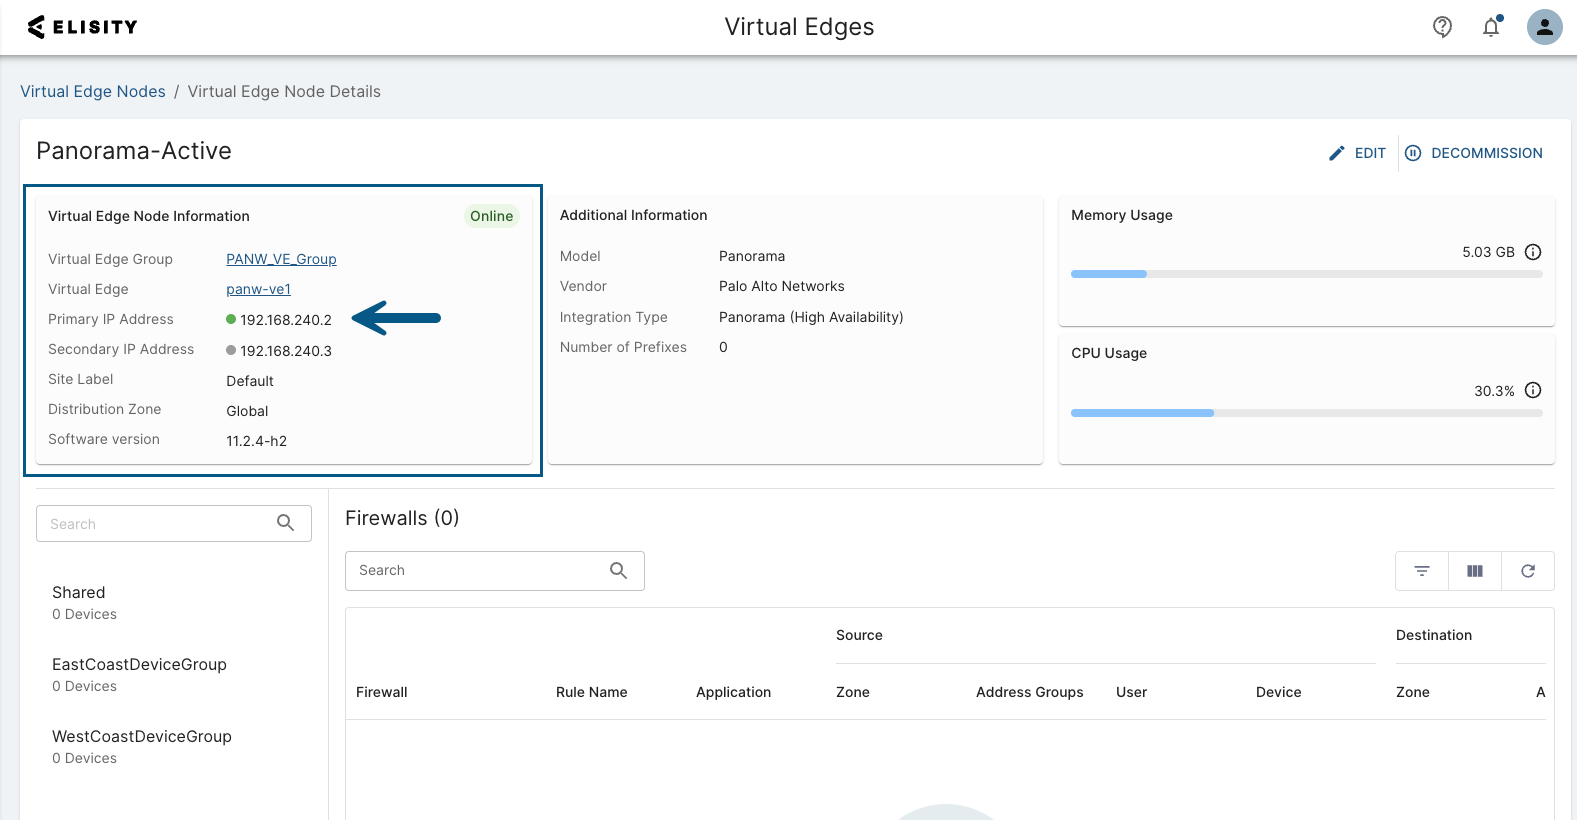Click the DECOMMISSION button
The width and height of the screenshot is (1577, 820).
(x=1474, y=153)
